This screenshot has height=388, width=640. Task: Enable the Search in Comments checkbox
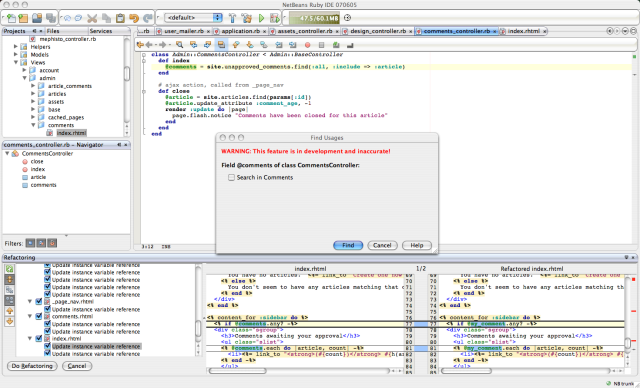[231, 177]
